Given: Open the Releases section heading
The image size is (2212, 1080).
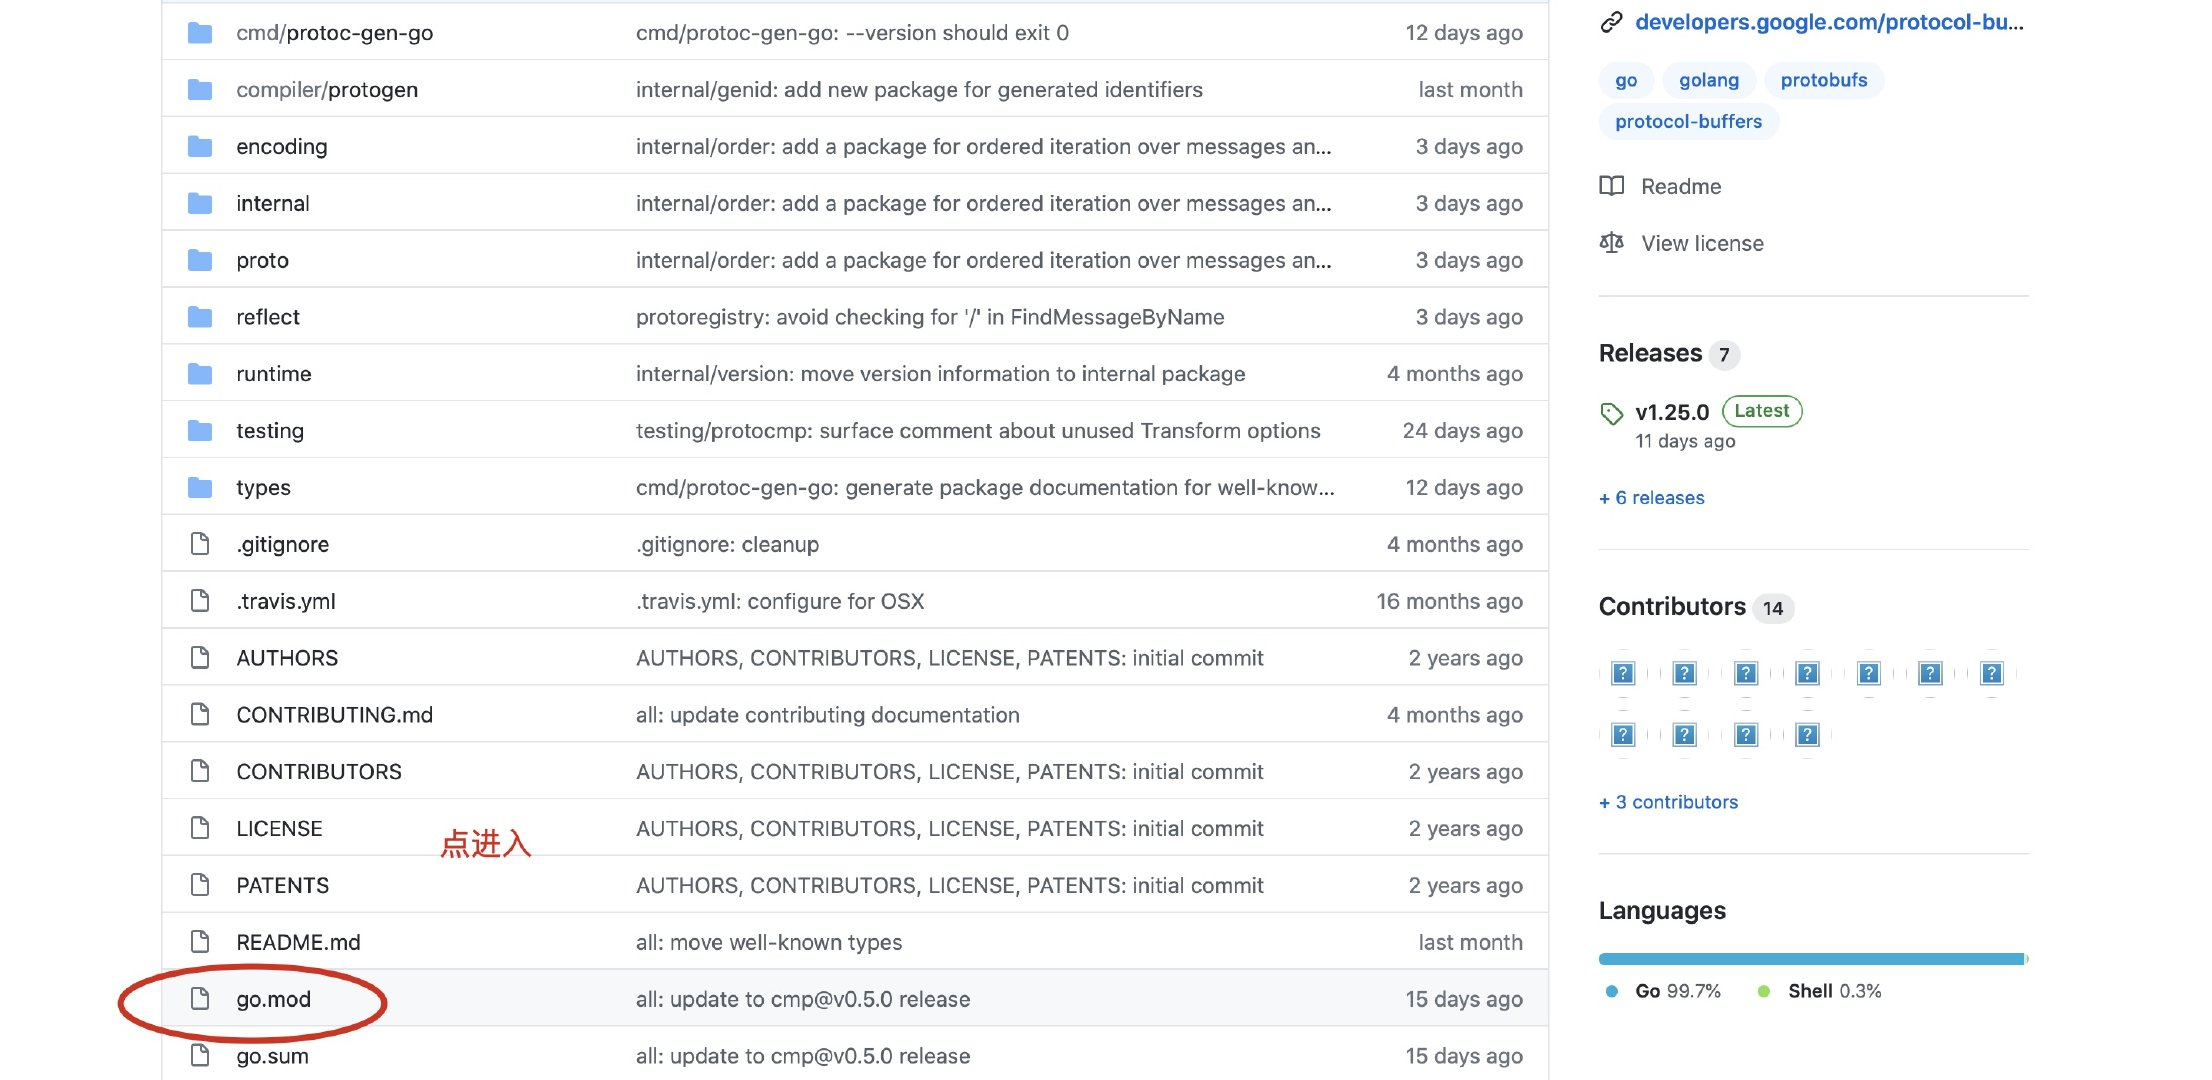Looking at the screenshot, I should (x=1650, y=353).
